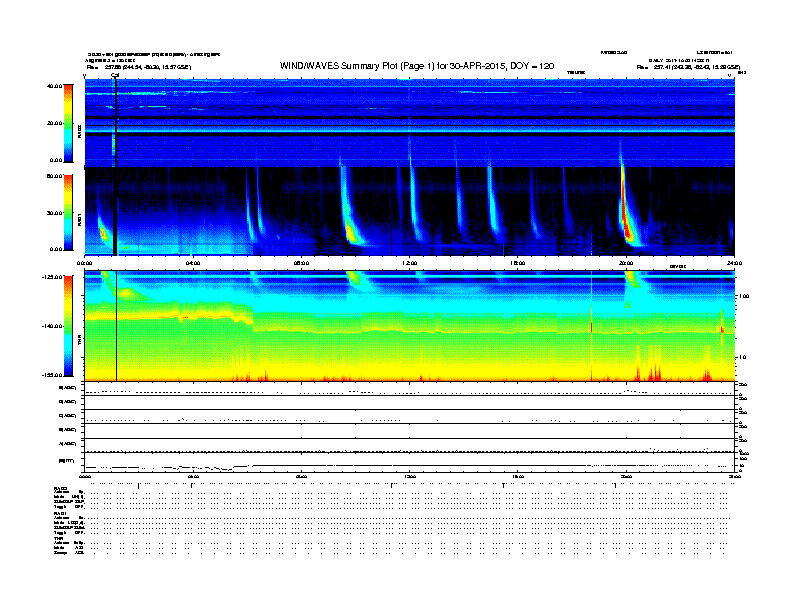Click the yellow-green burst near 10:00 in RAD1

pos(352,232)
